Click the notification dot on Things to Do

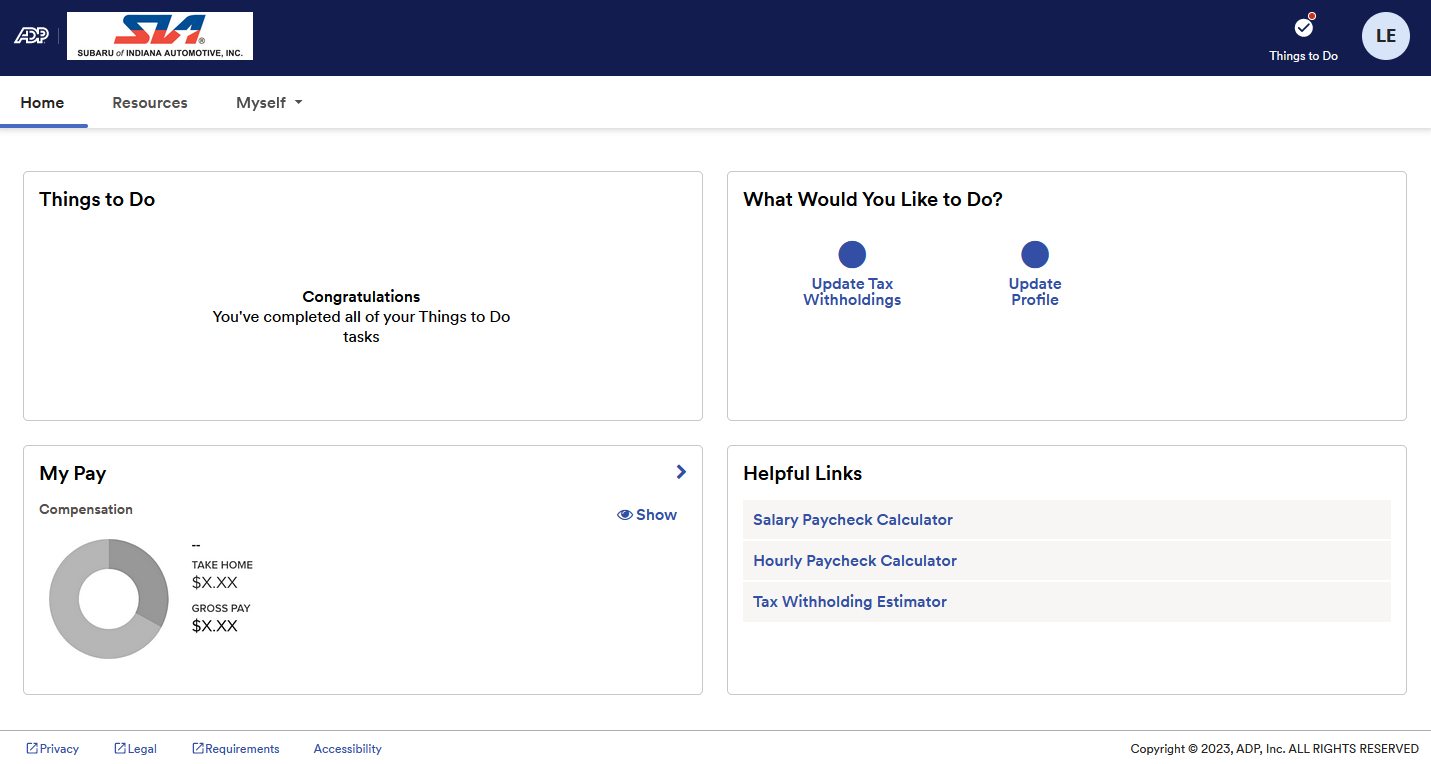(1310, 17)
